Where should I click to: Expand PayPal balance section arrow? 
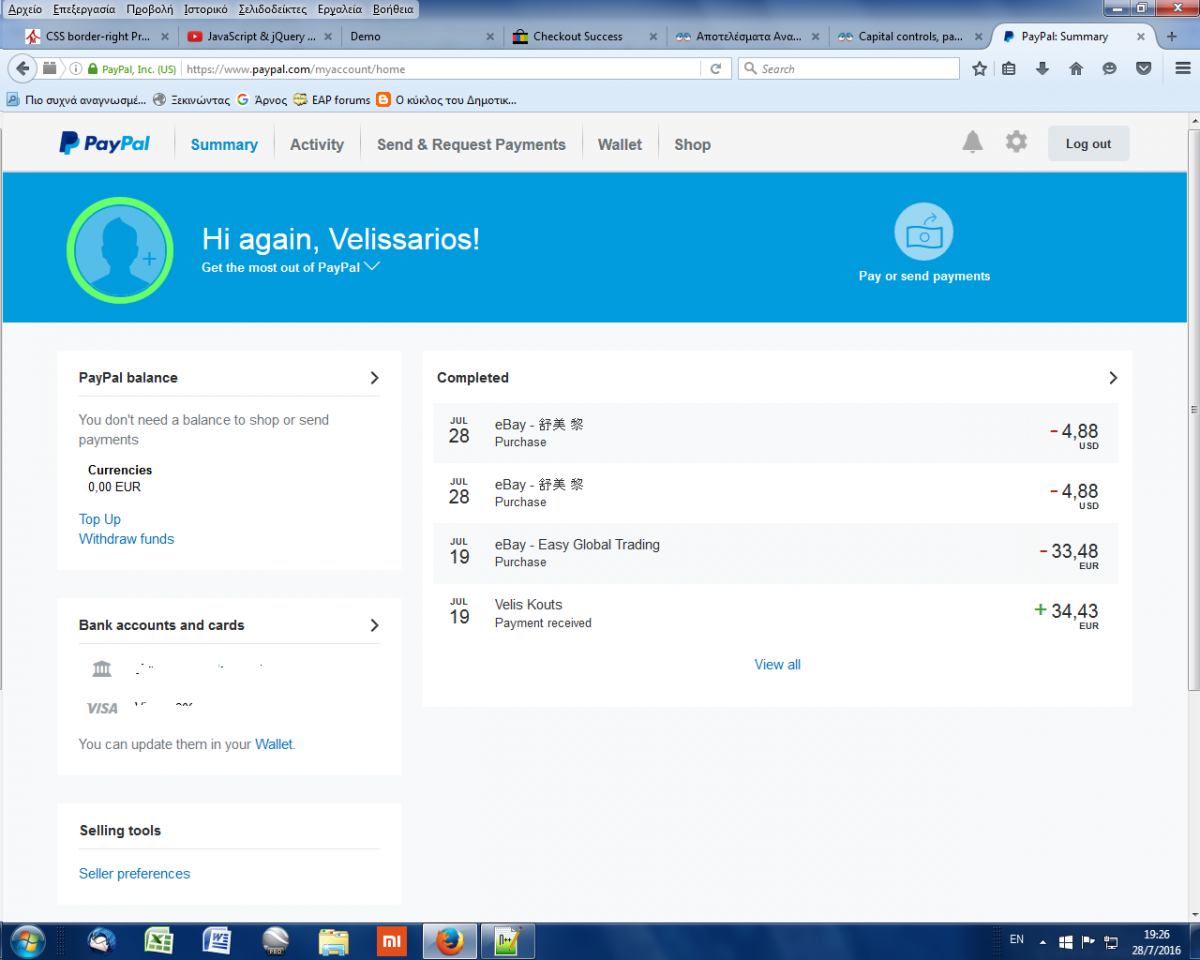coord(374,378)
